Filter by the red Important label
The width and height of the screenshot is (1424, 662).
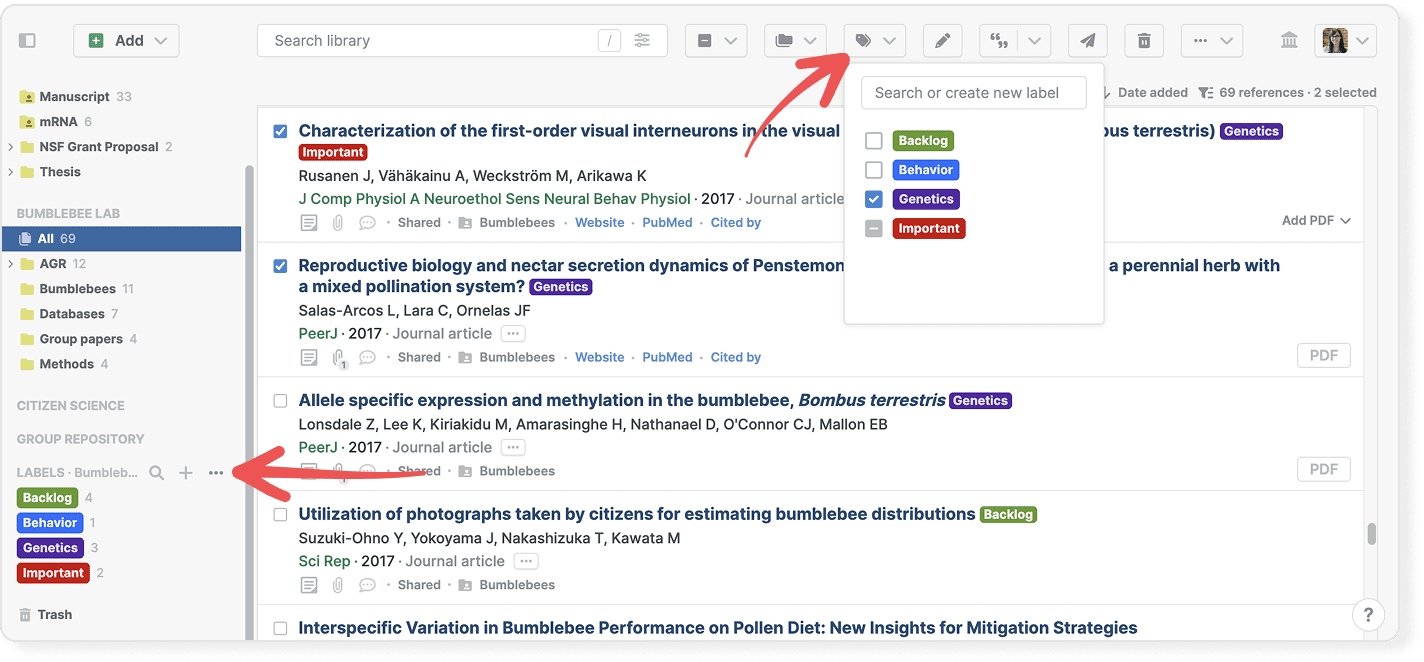coord(53,573)
